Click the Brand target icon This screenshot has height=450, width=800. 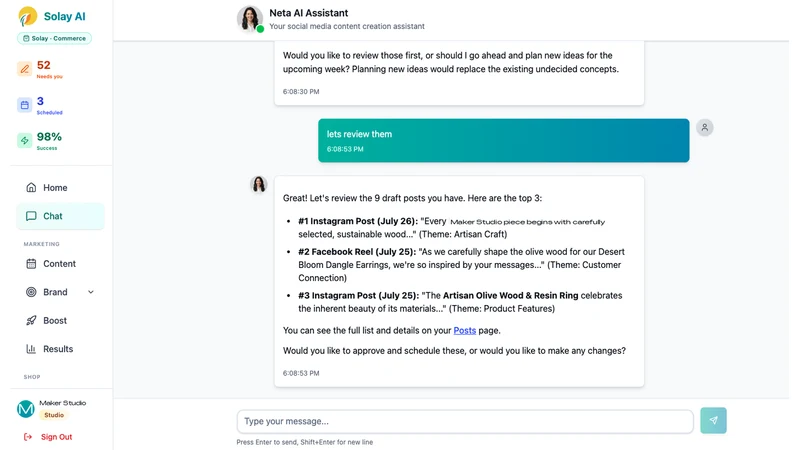(x=31, y=292)
